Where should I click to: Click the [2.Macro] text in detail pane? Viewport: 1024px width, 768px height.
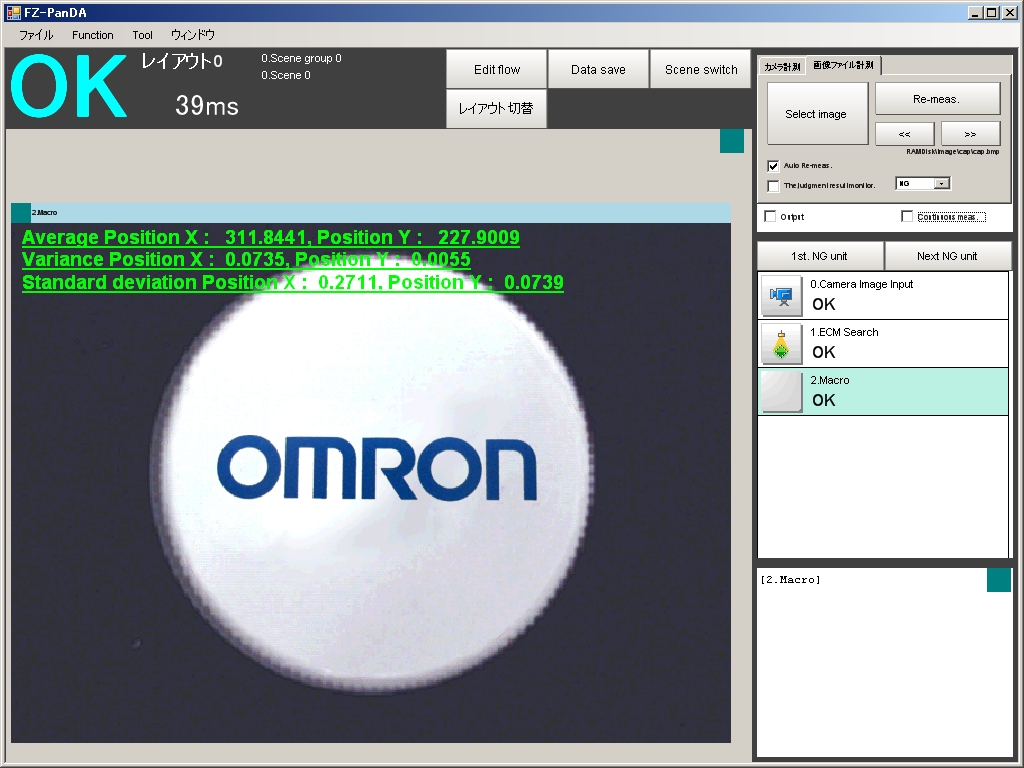tap(790, 580)
